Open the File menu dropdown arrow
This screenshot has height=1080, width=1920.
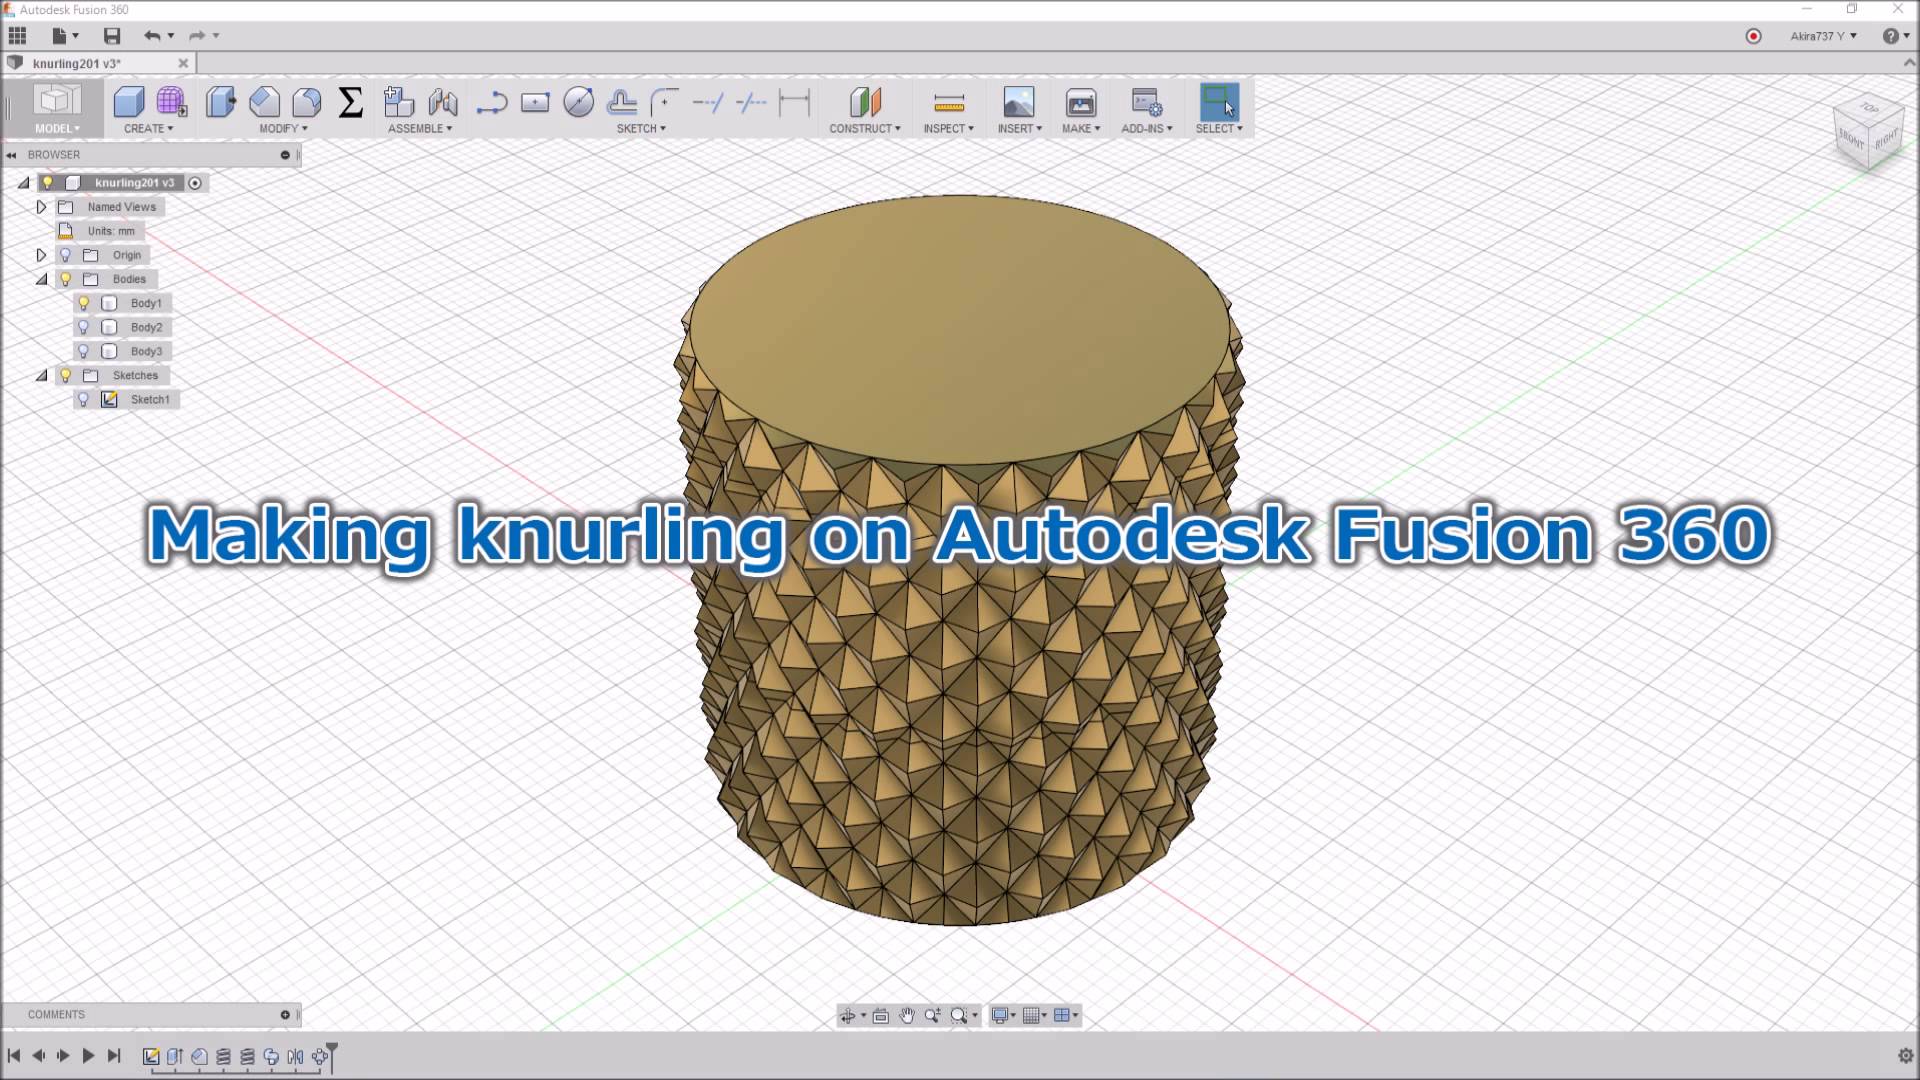[75, 36]
